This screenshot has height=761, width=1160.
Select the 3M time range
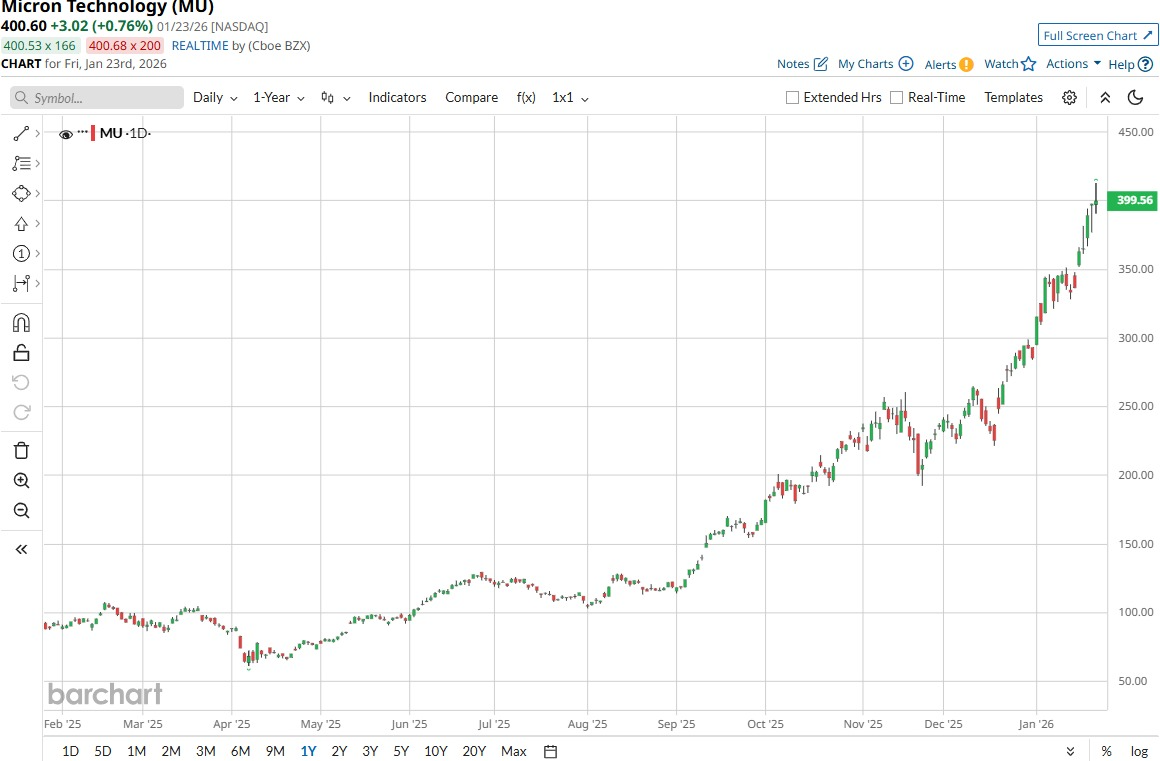pos(206,751)
